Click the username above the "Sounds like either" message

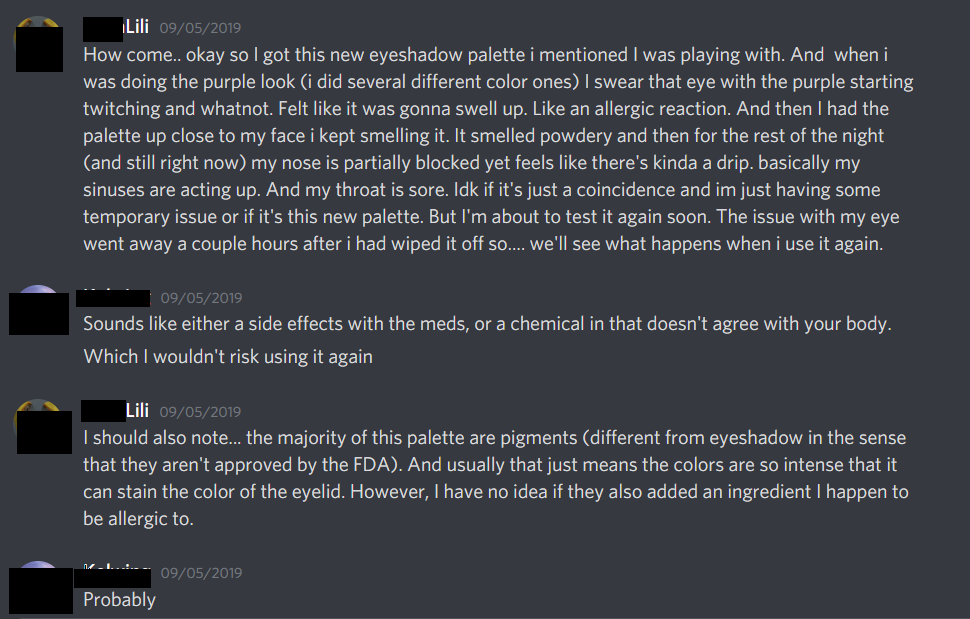click(x=113, y=297)
